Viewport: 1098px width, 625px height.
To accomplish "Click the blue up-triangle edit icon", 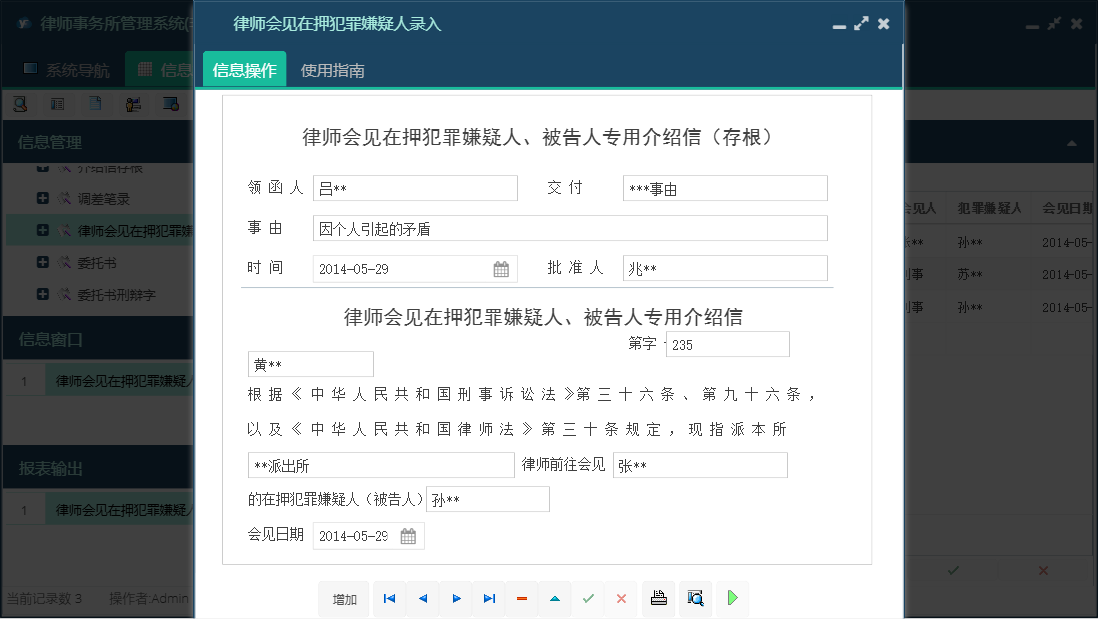I will point(555,598).
